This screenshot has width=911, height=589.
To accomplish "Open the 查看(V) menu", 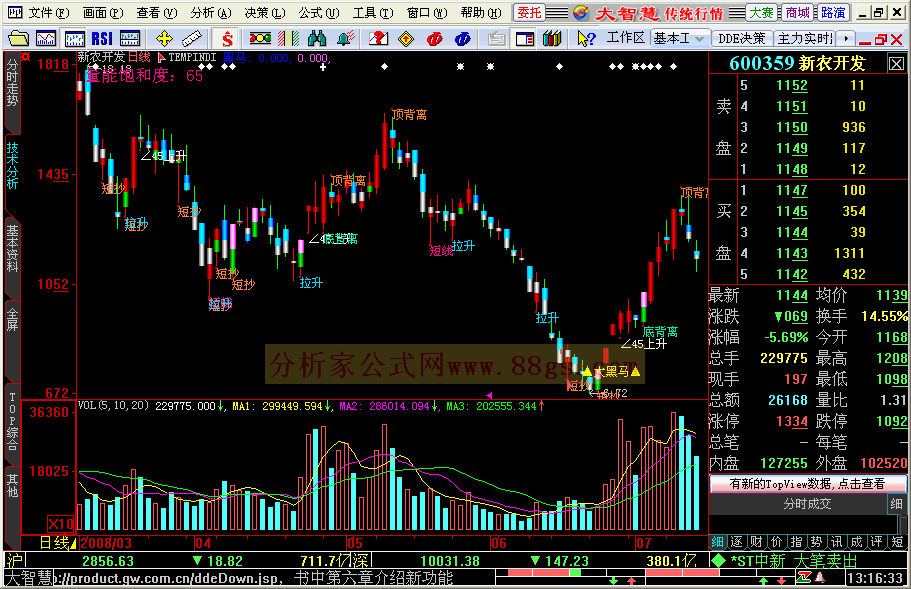I will [156, 13].
